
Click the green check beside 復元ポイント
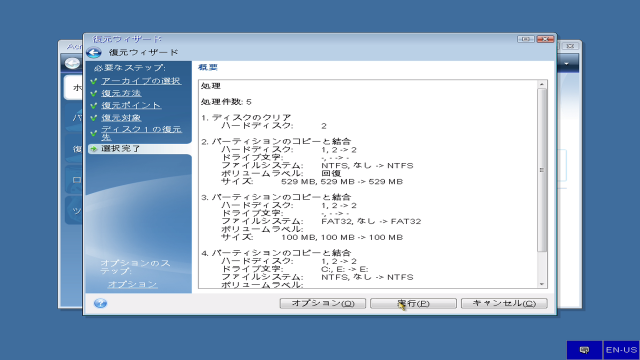pyautogui.click(x=94, y=106)
